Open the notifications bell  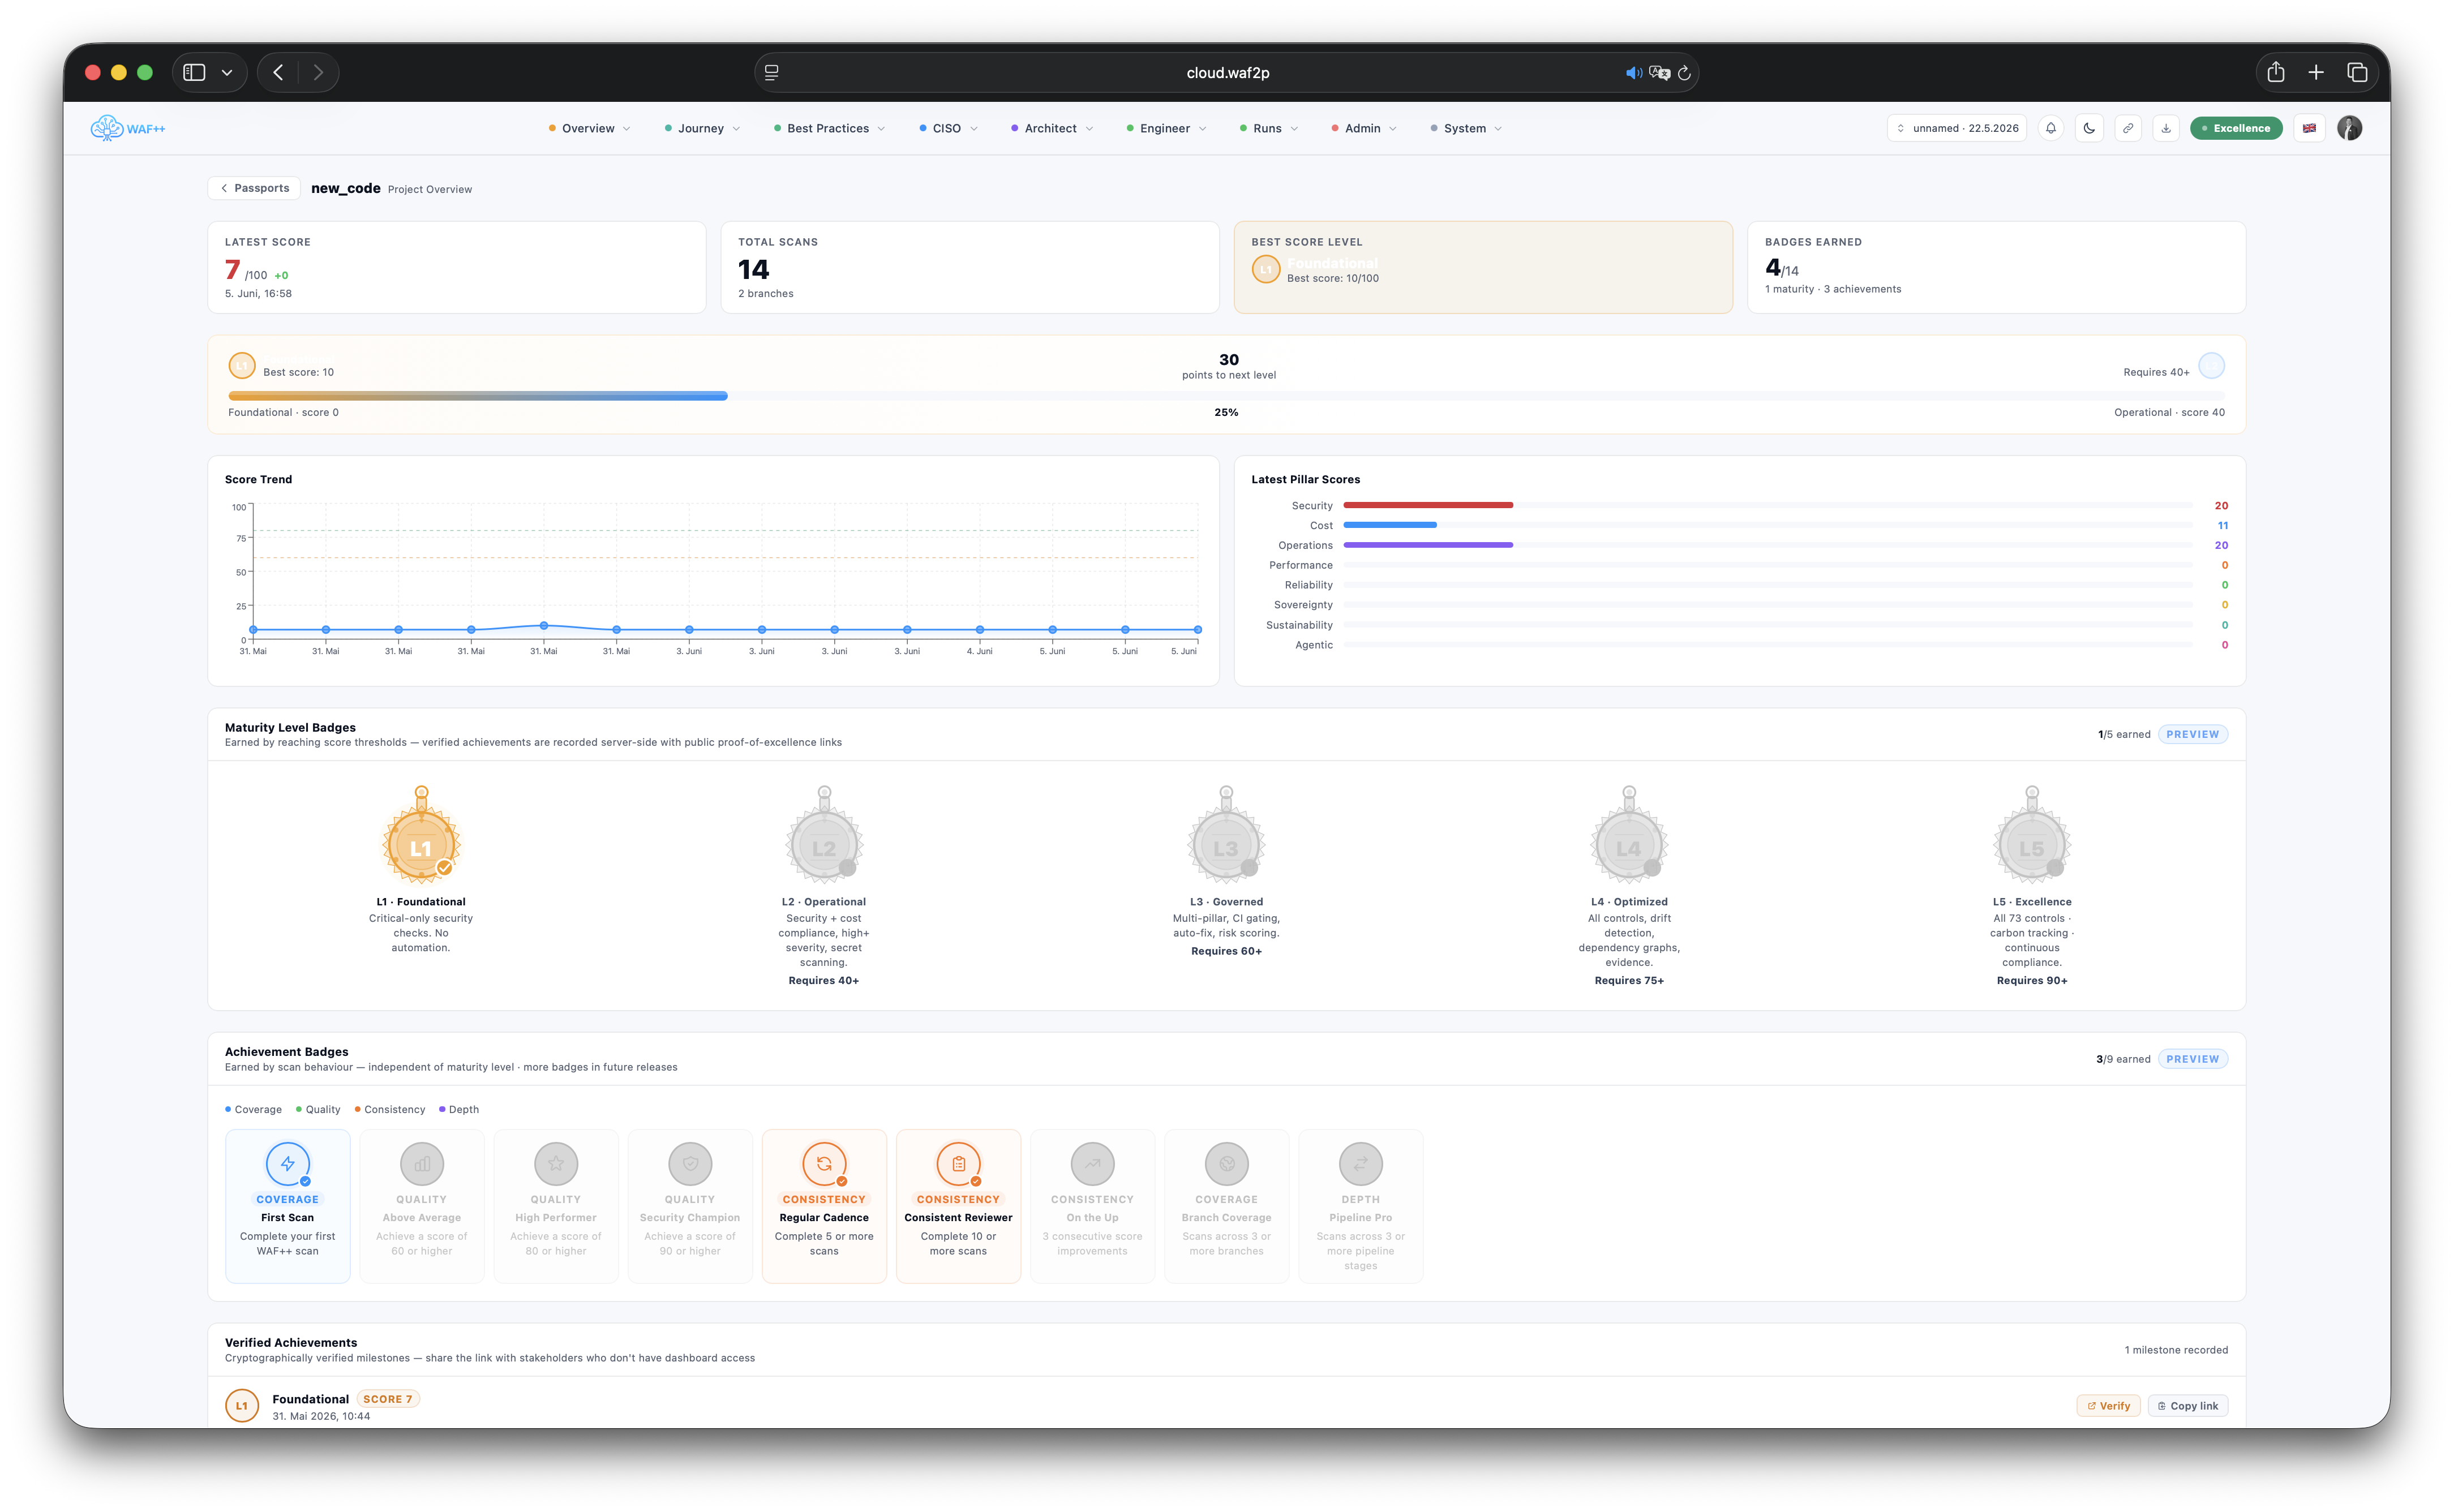coord(2051,128)
